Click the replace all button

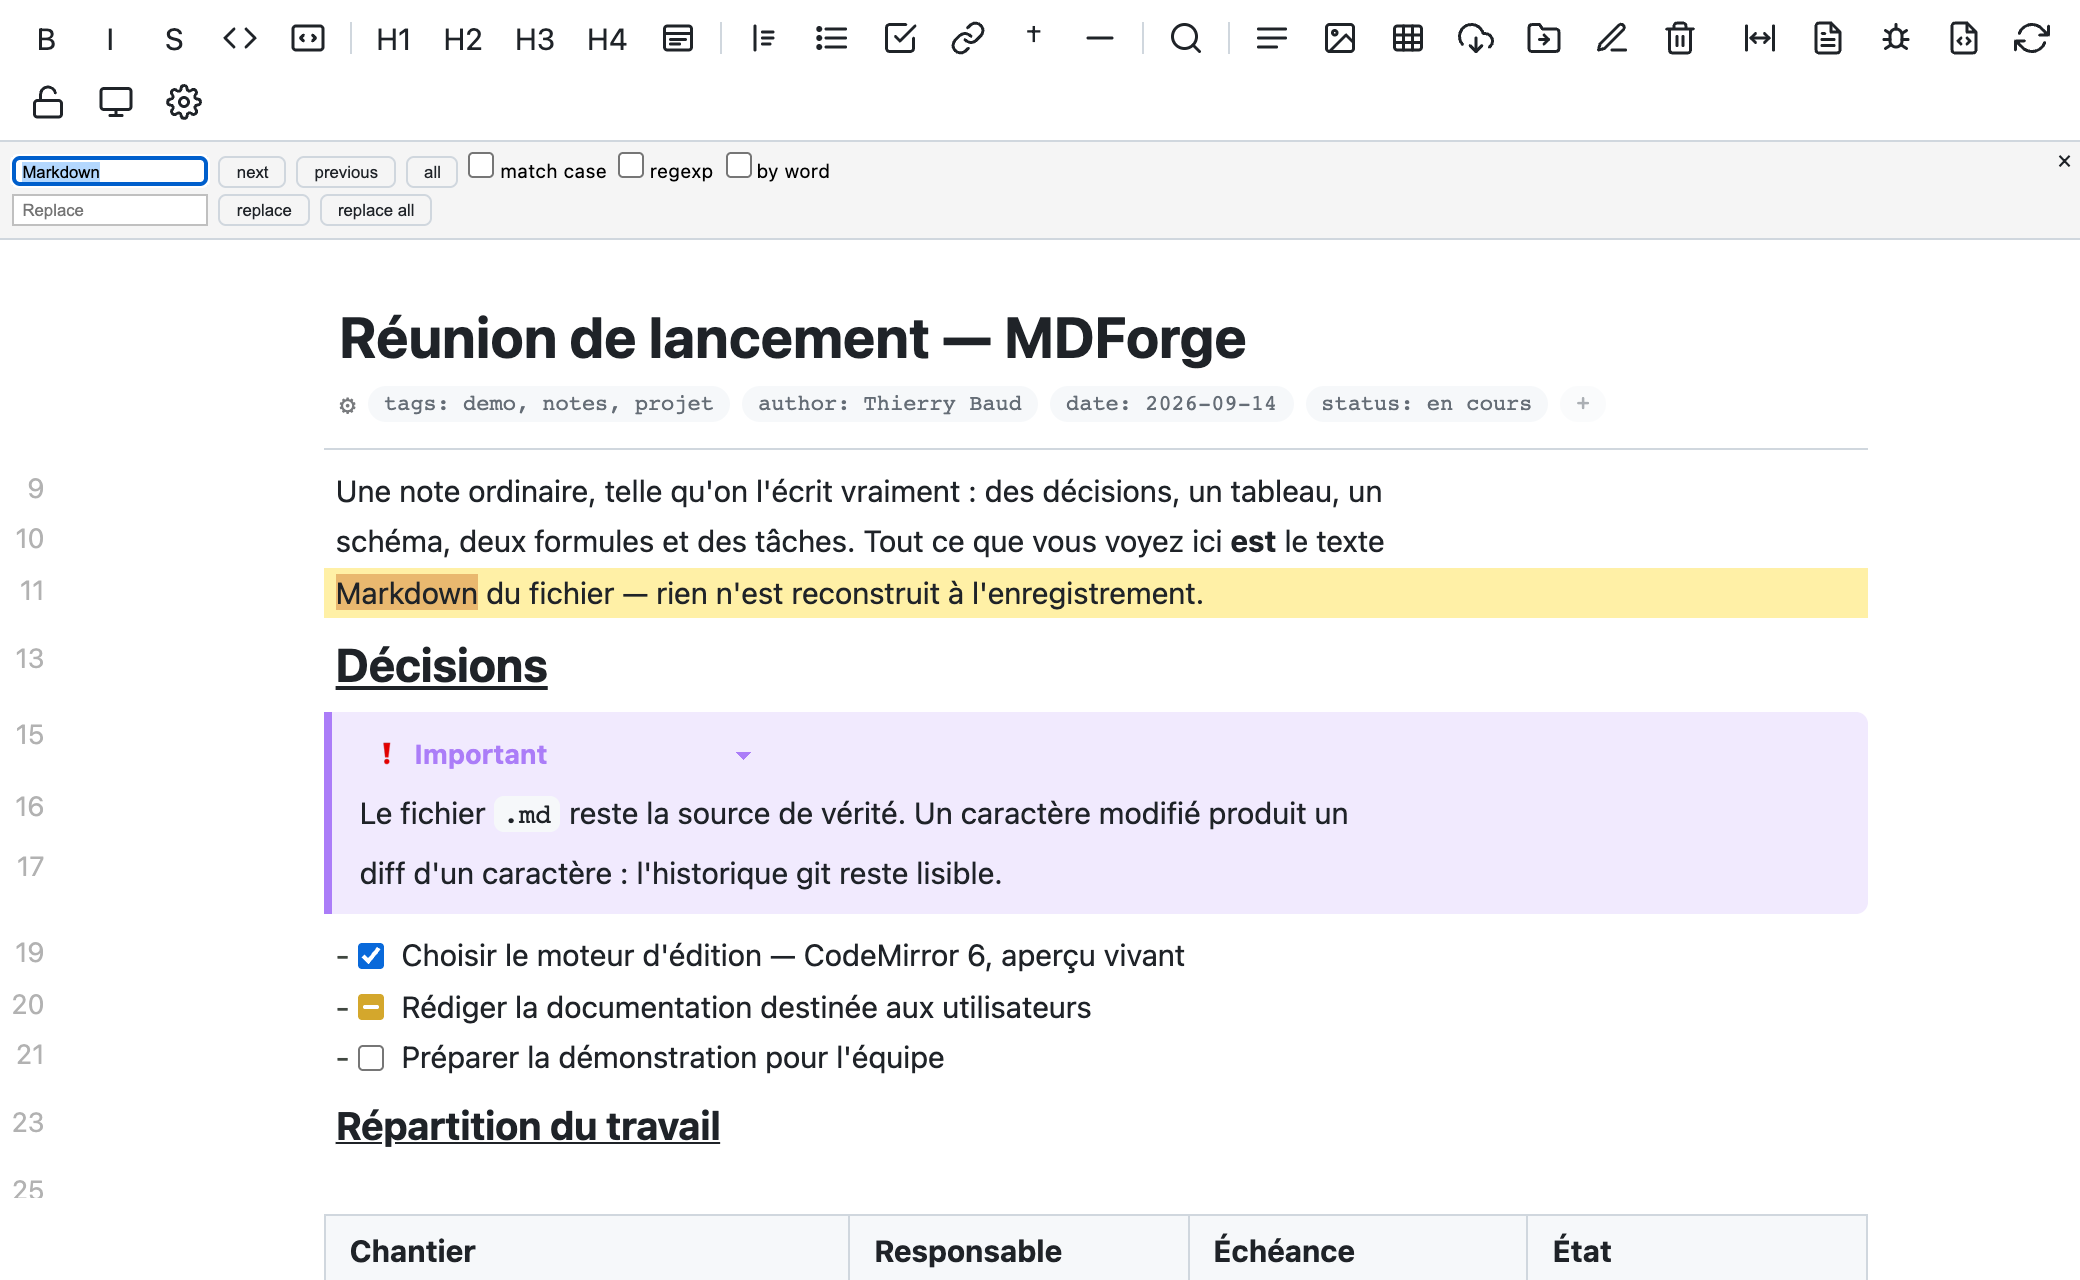(x=376, y=210)
